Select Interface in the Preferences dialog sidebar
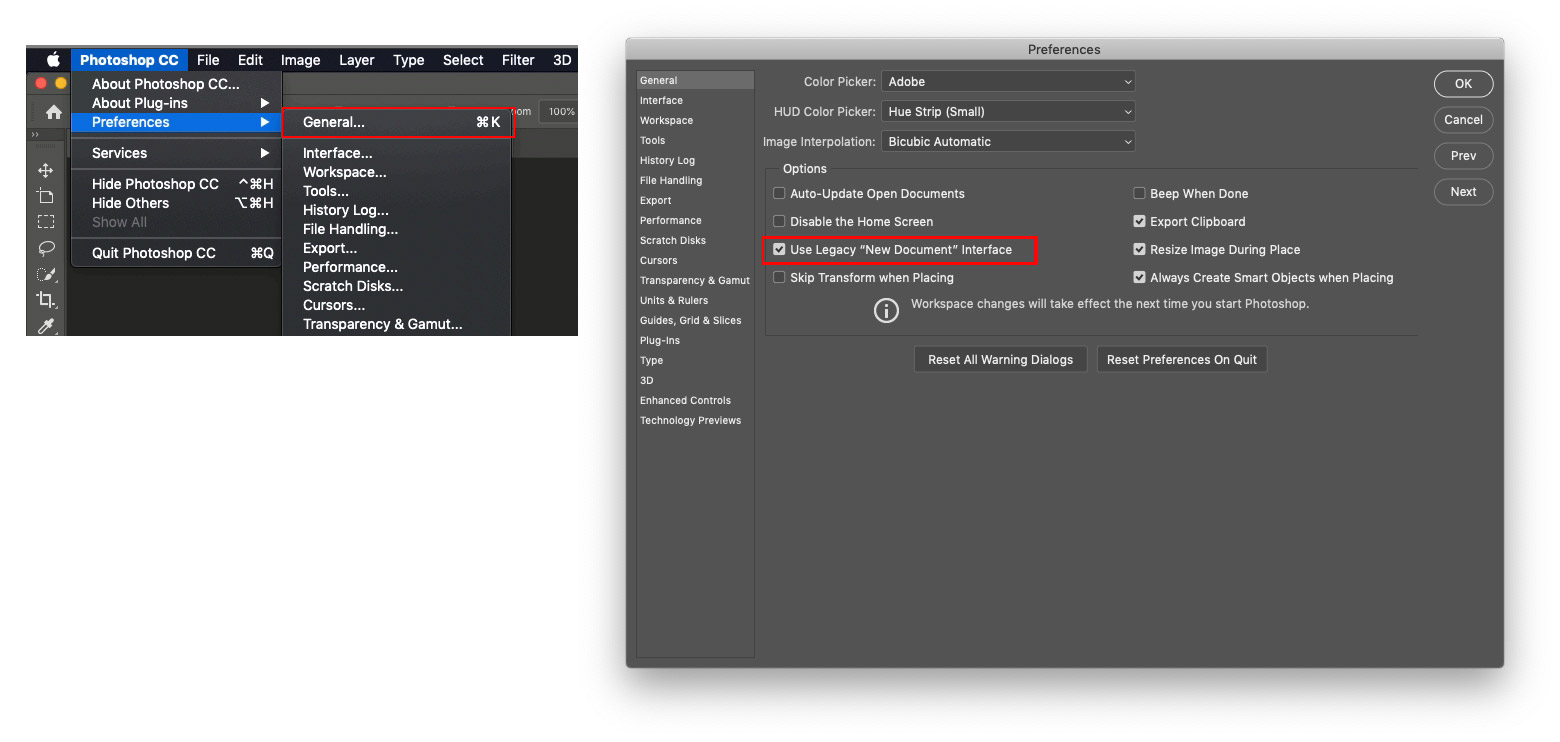This screenshot has height=742, width=1560. point(695,100)
